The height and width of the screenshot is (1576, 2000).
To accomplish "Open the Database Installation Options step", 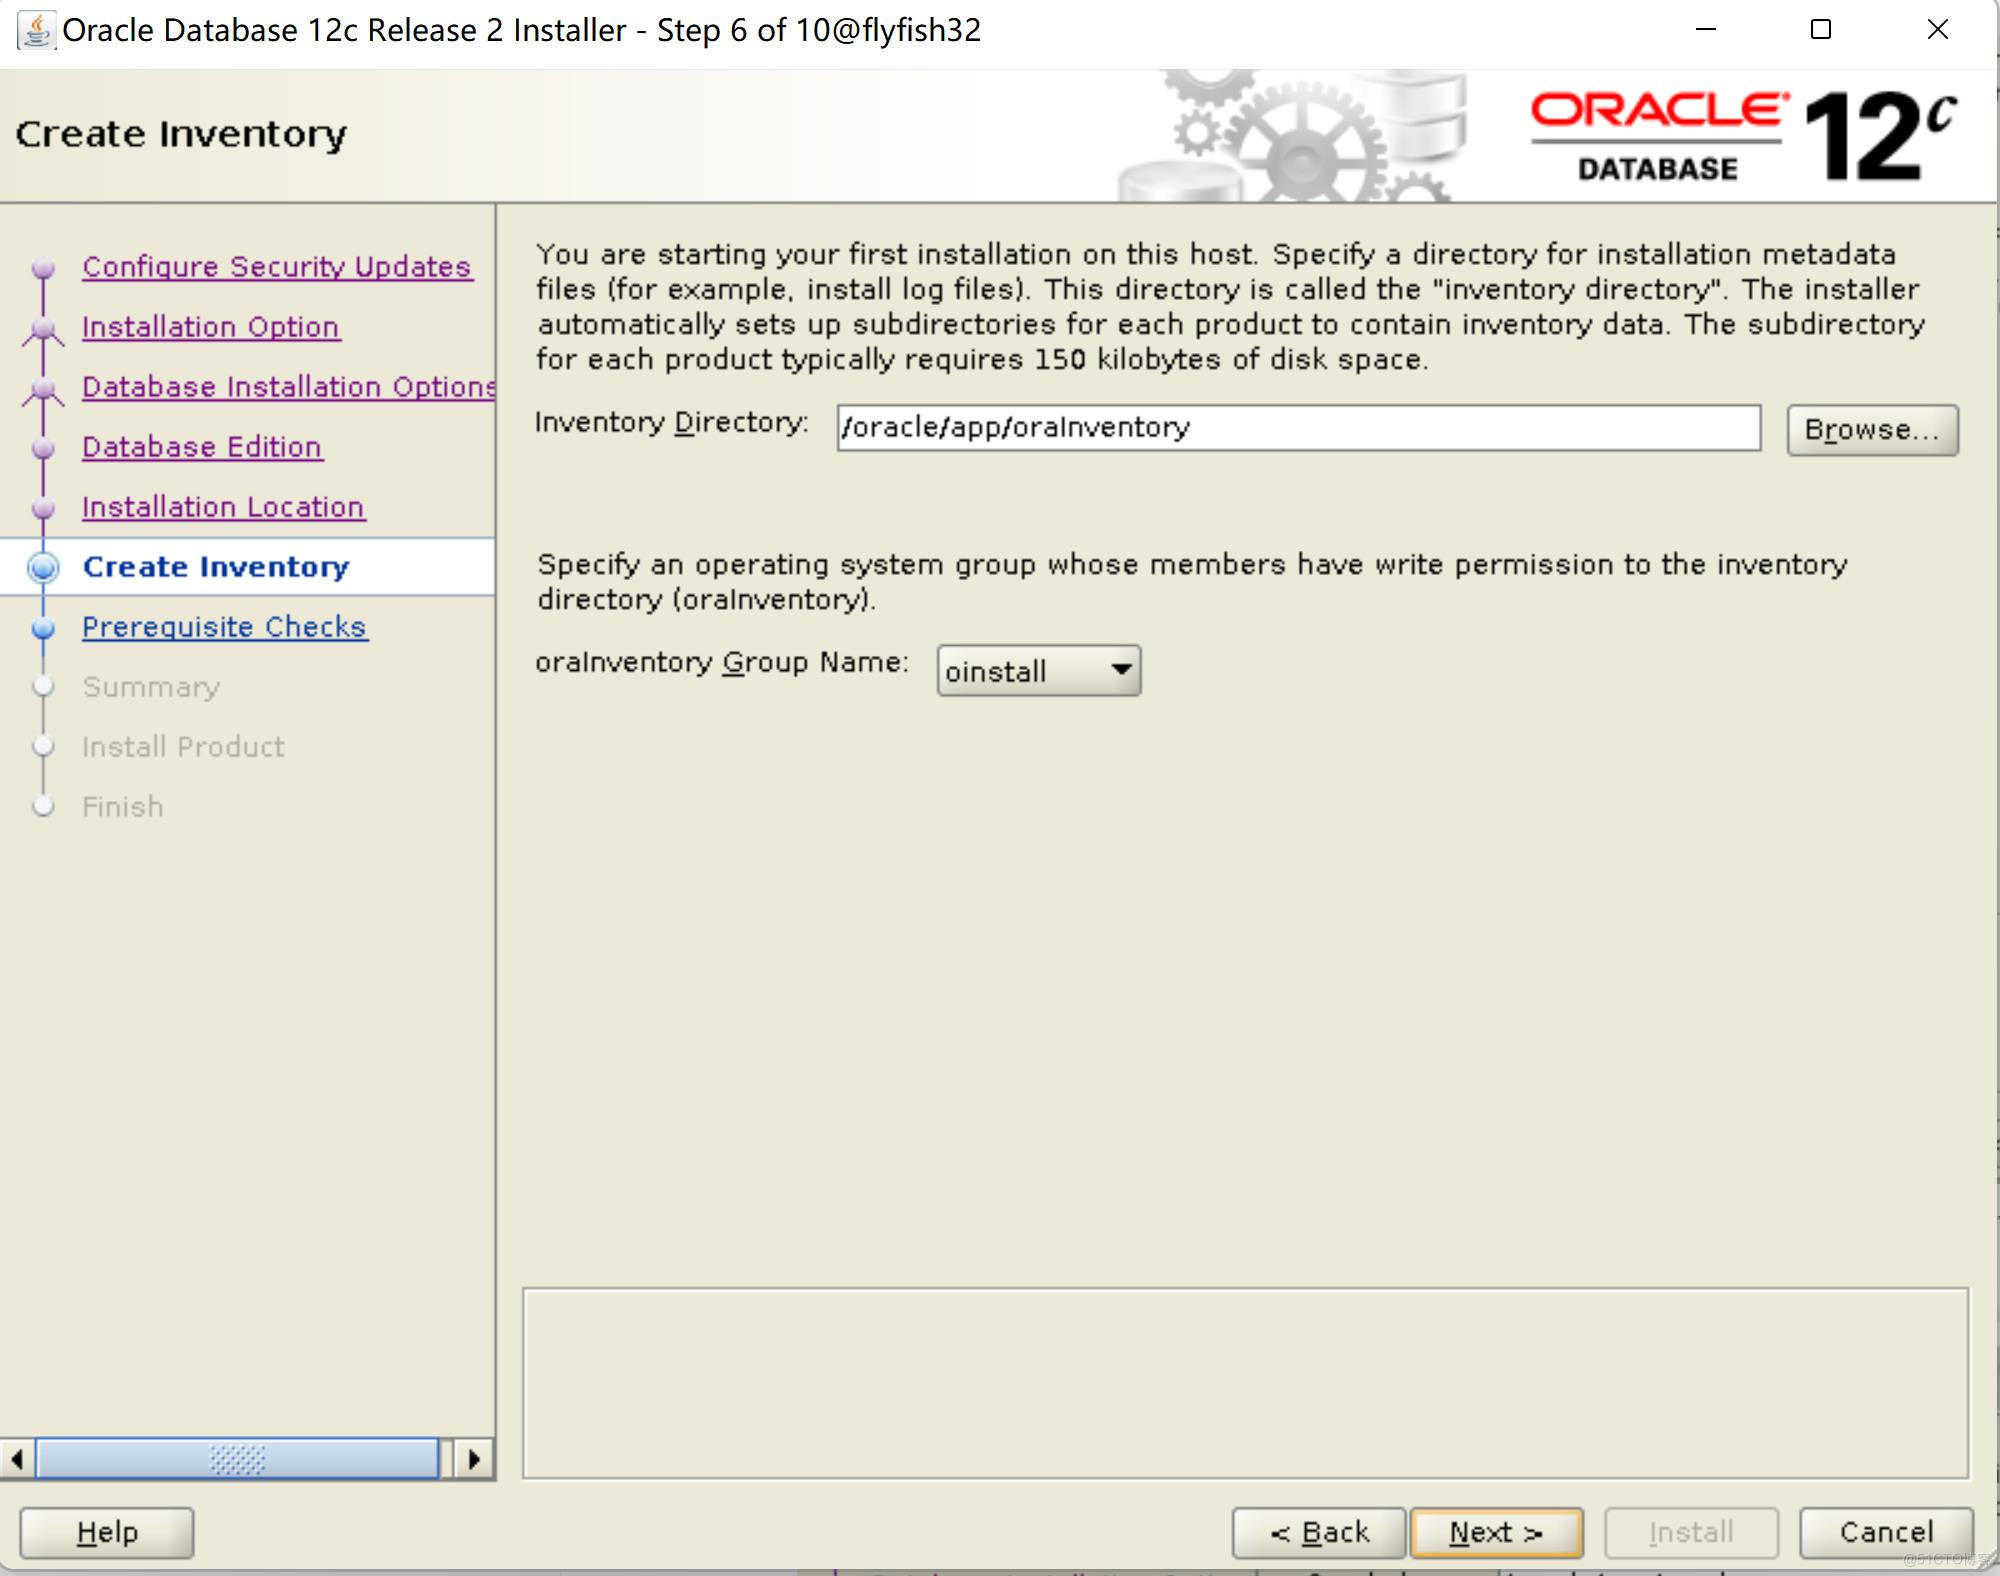I will point(289,387).
